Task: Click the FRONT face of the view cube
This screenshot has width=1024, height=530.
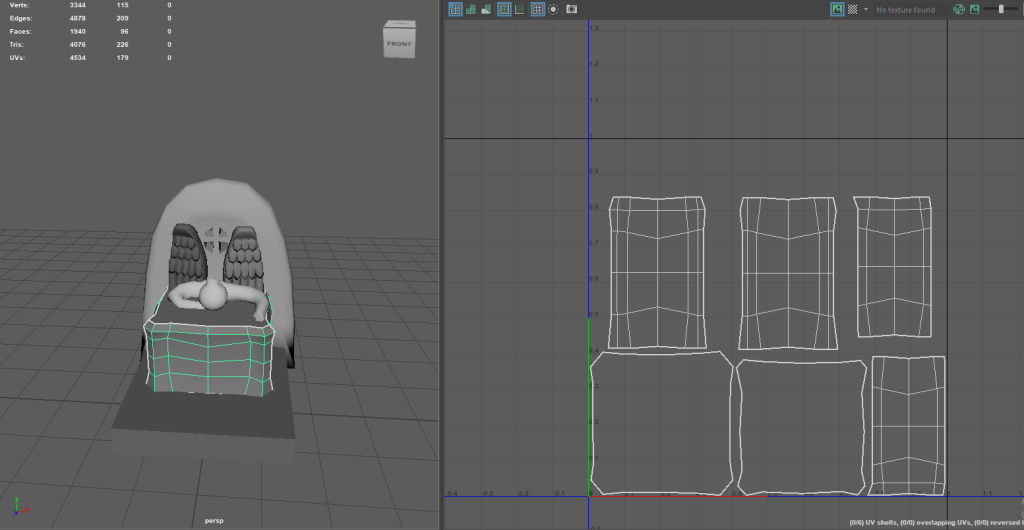Action: pos(398,44)
